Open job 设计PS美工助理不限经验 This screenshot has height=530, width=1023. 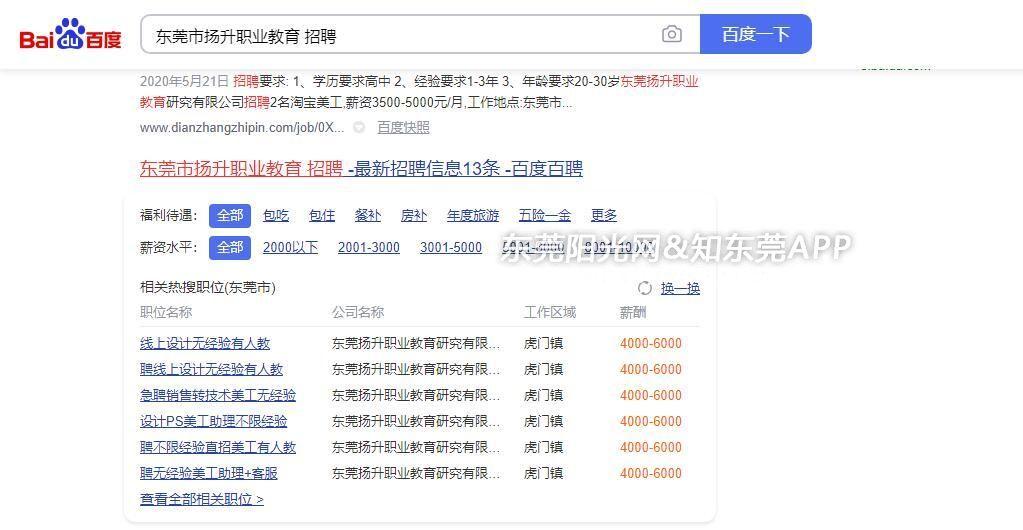tap(213, 422)
